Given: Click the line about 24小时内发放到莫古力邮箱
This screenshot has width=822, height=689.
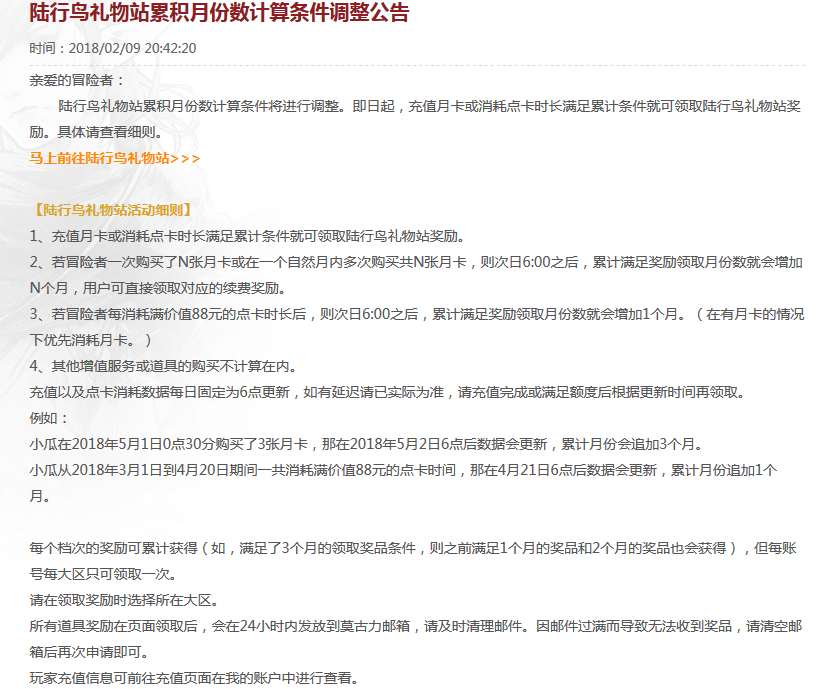Looking at the screenshot, I should point(416,626).
